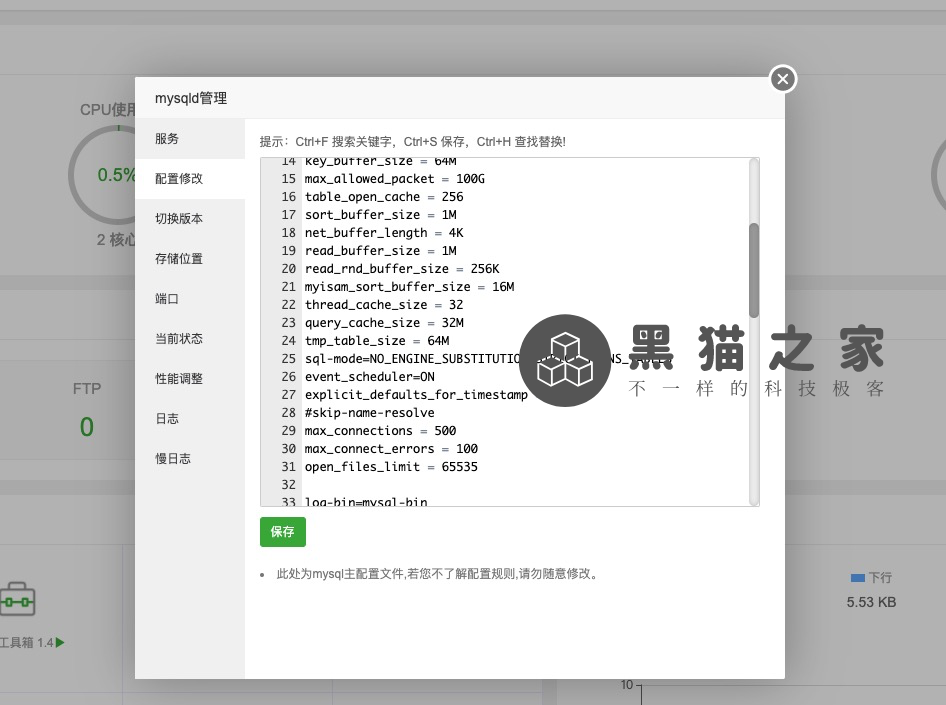Select the 配置修改 tab

[x=190, y=179]
